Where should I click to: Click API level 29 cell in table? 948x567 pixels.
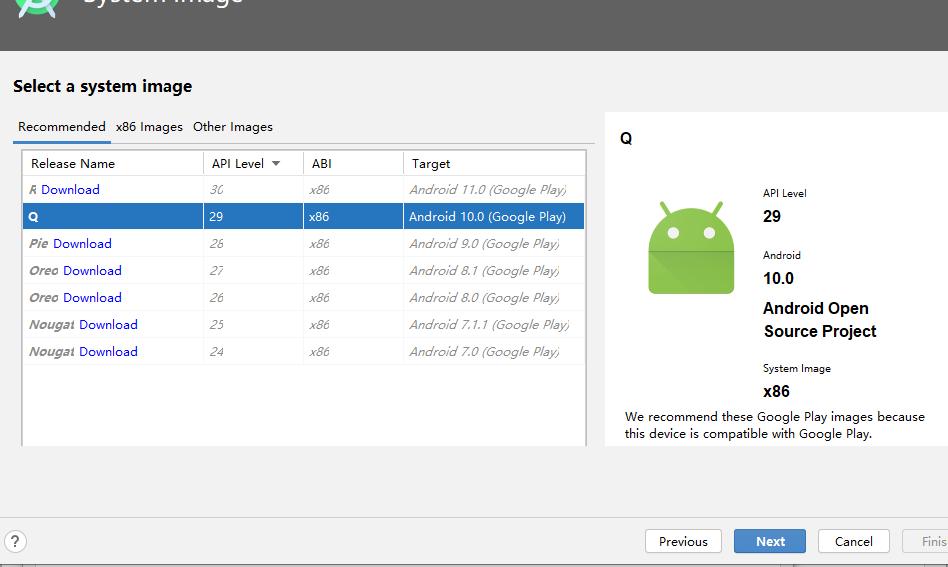pyautogui.click(x=253, y=216)
